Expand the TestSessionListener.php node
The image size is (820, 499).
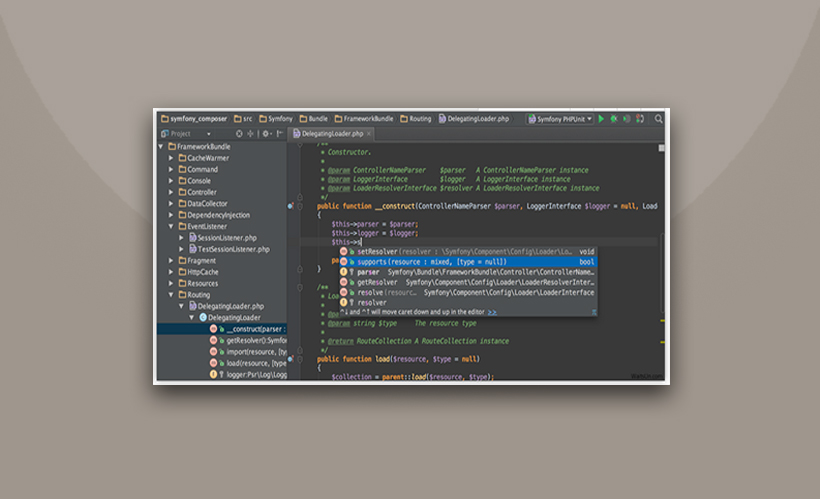click(x=181, y=250)
